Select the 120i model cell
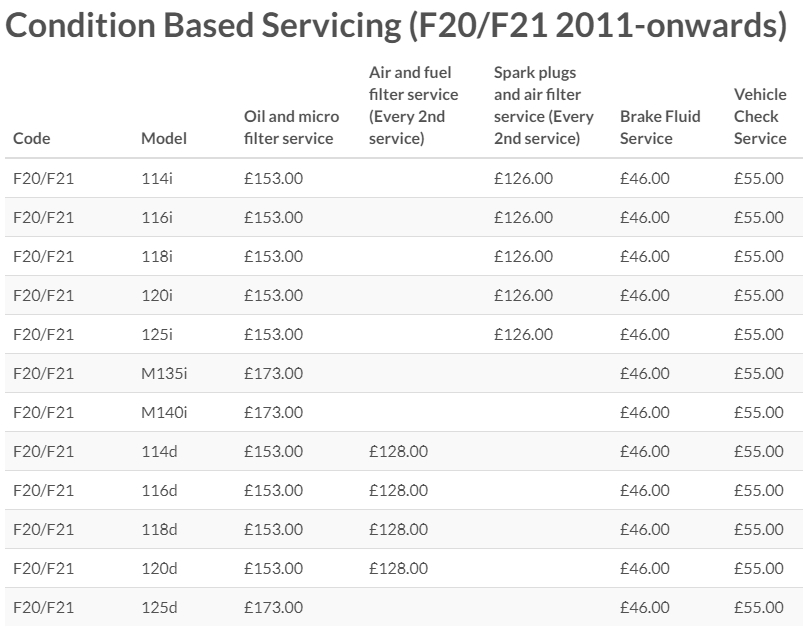Screen dimensions: 803x635 tap(157, 295)
